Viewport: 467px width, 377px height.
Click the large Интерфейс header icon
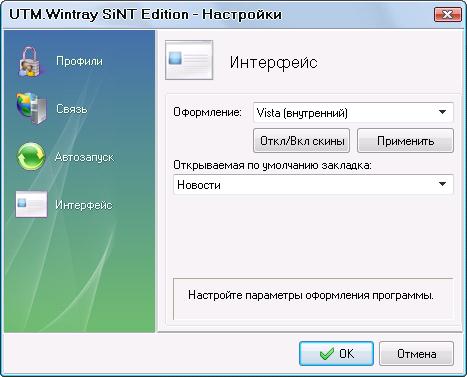pyautogui.click(x=189, y=60)
